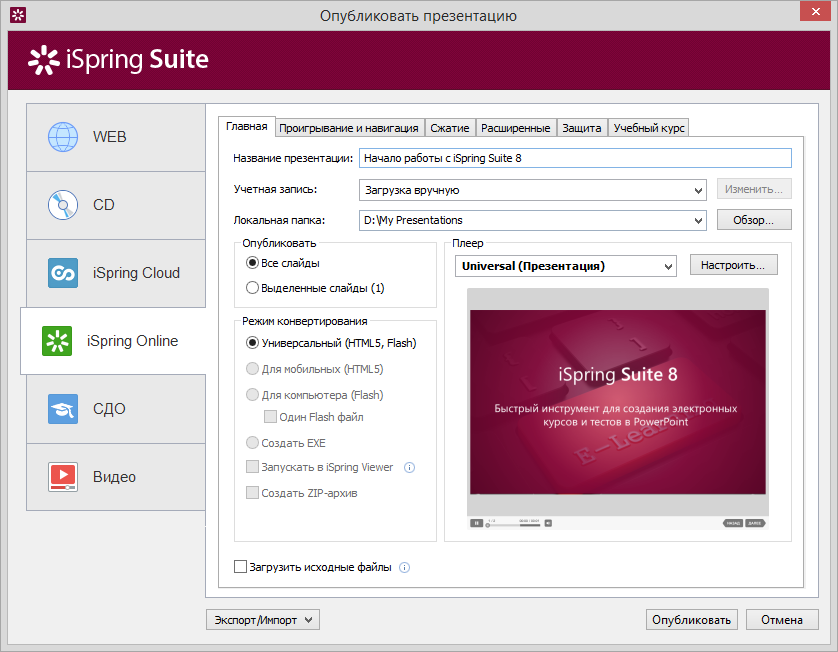Click the Отмена button

pyautogui.click(x=782, y=620)
